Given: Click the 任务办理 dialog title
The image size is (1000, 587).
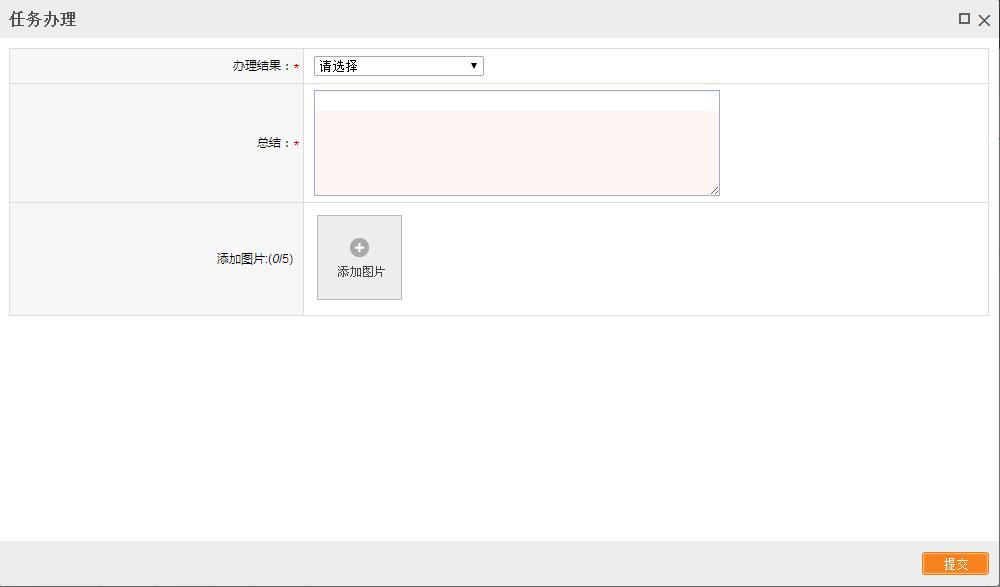Looking at the screenshot, I should 42,19.
